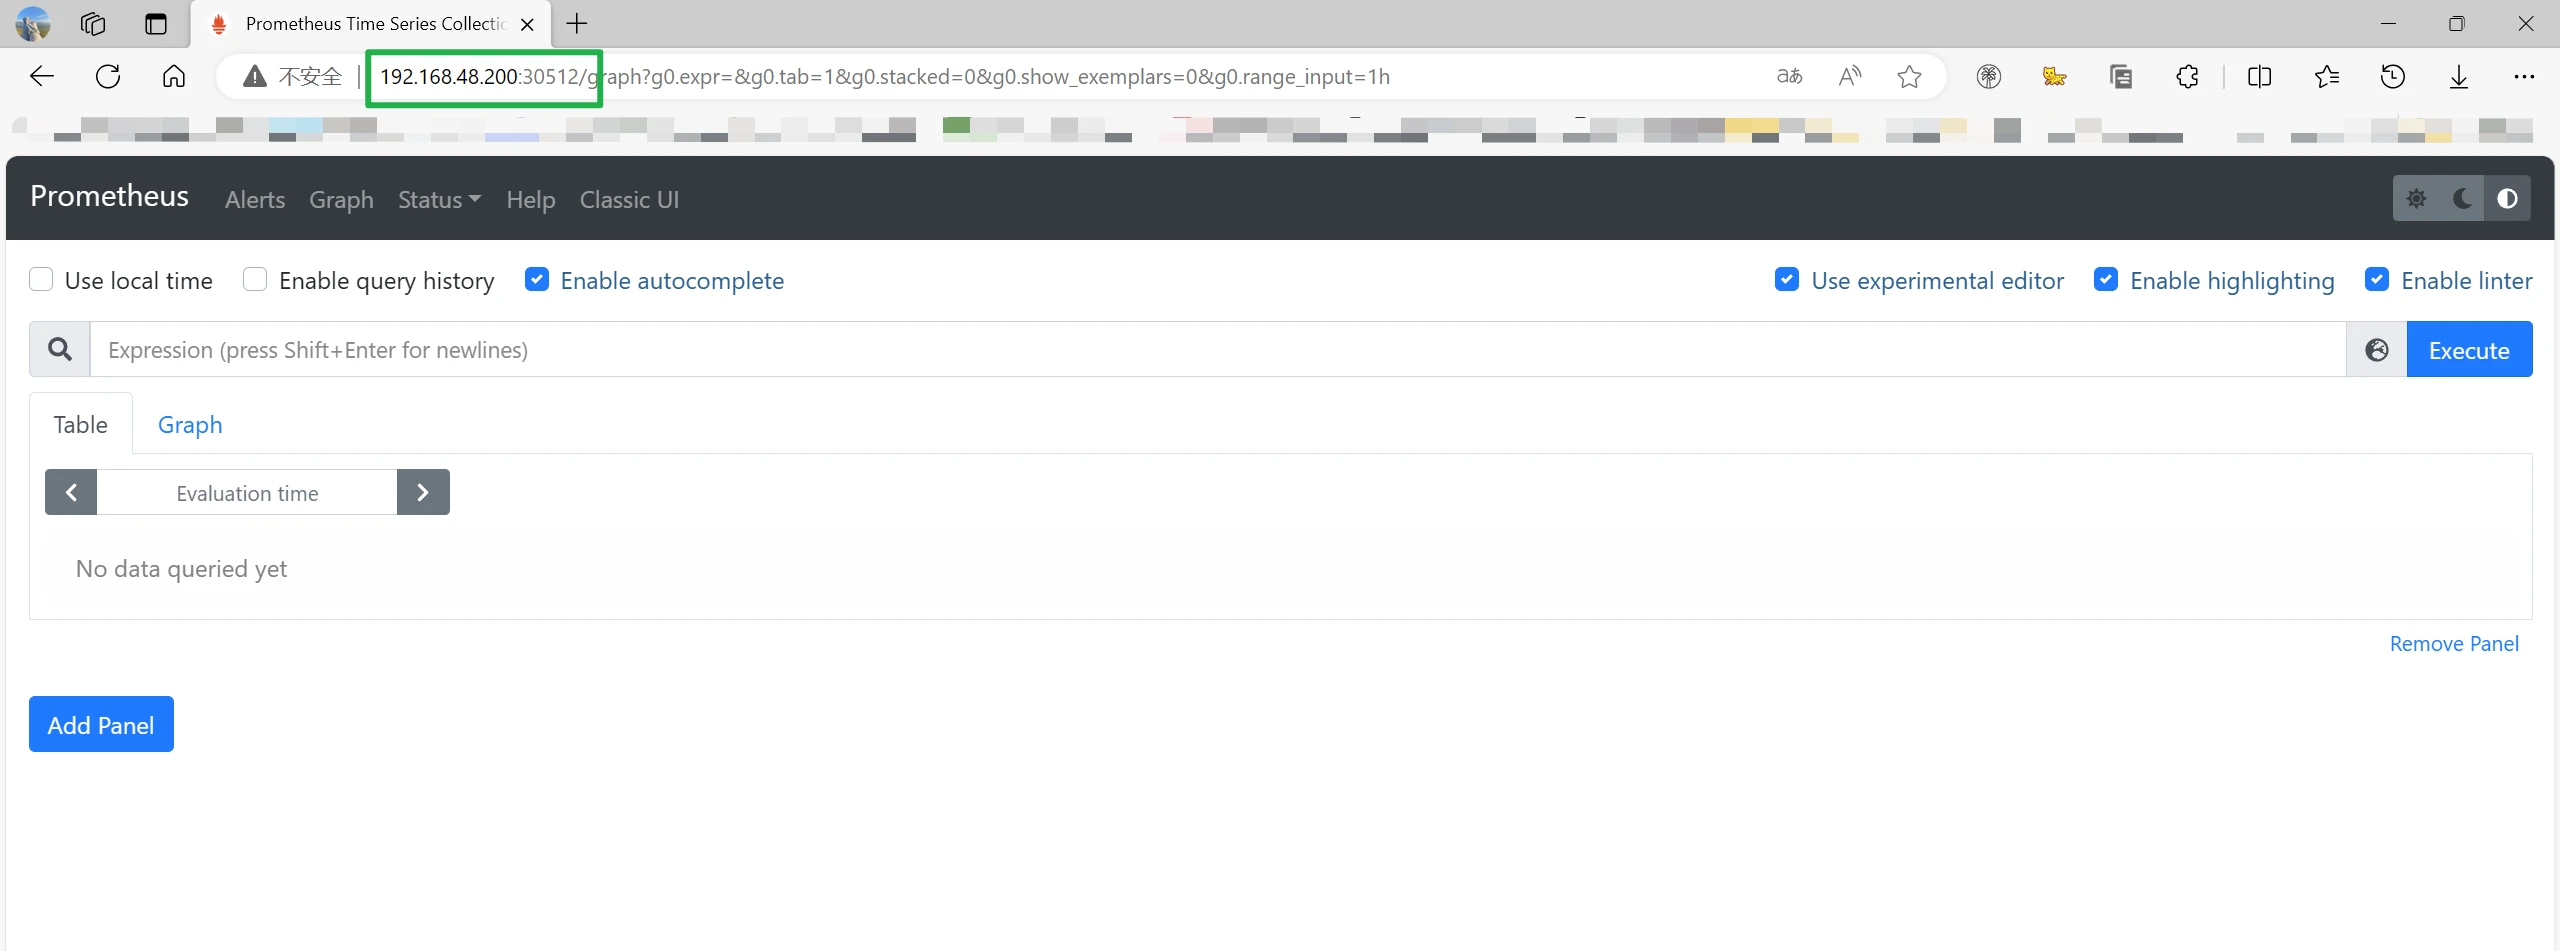Screen dimensions: 2560x951
Task: Expand the Status dropdown menu
Action: tap(439, 200)
